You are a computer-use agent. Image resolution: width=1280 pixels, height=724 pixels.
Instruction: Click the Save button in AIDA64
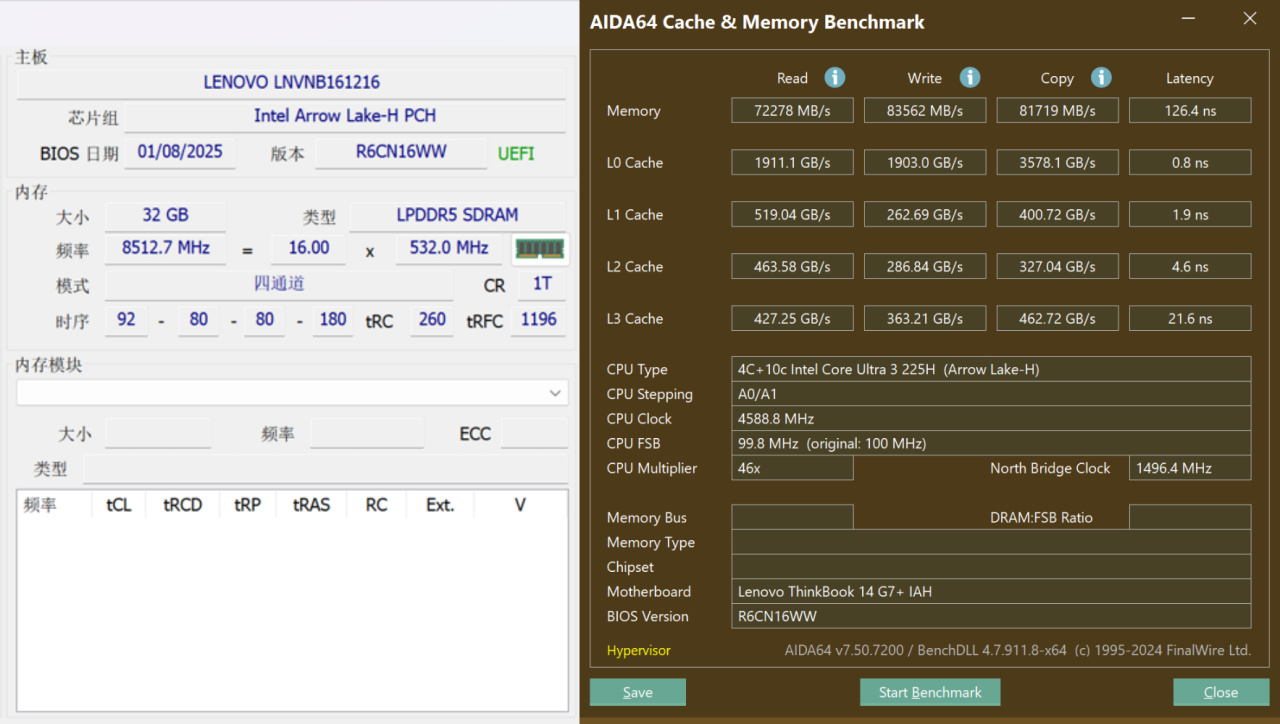[x=638, y=692]
